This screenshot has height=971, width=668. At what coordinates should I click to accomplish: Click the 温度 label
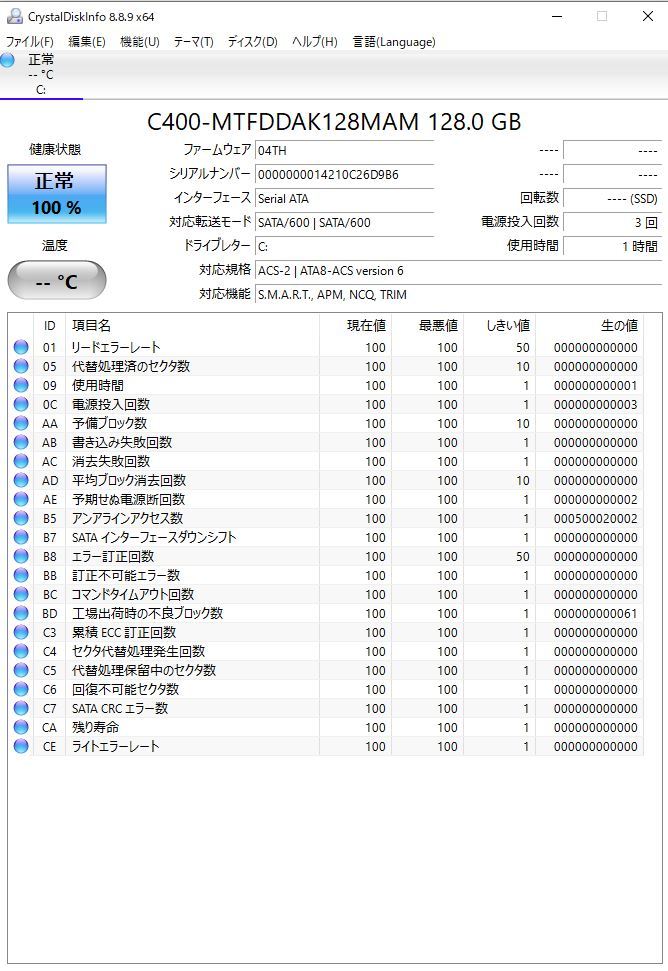pos(55,246)
